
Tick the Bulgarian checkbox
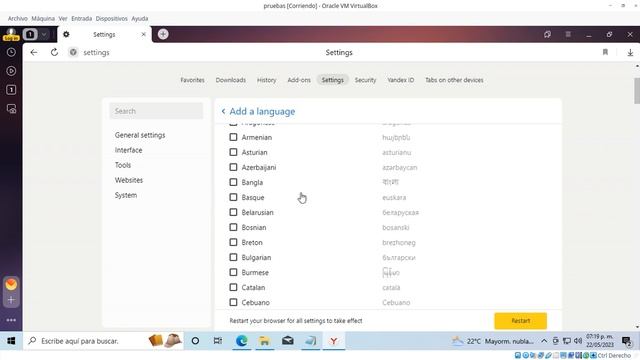point(233,257)
